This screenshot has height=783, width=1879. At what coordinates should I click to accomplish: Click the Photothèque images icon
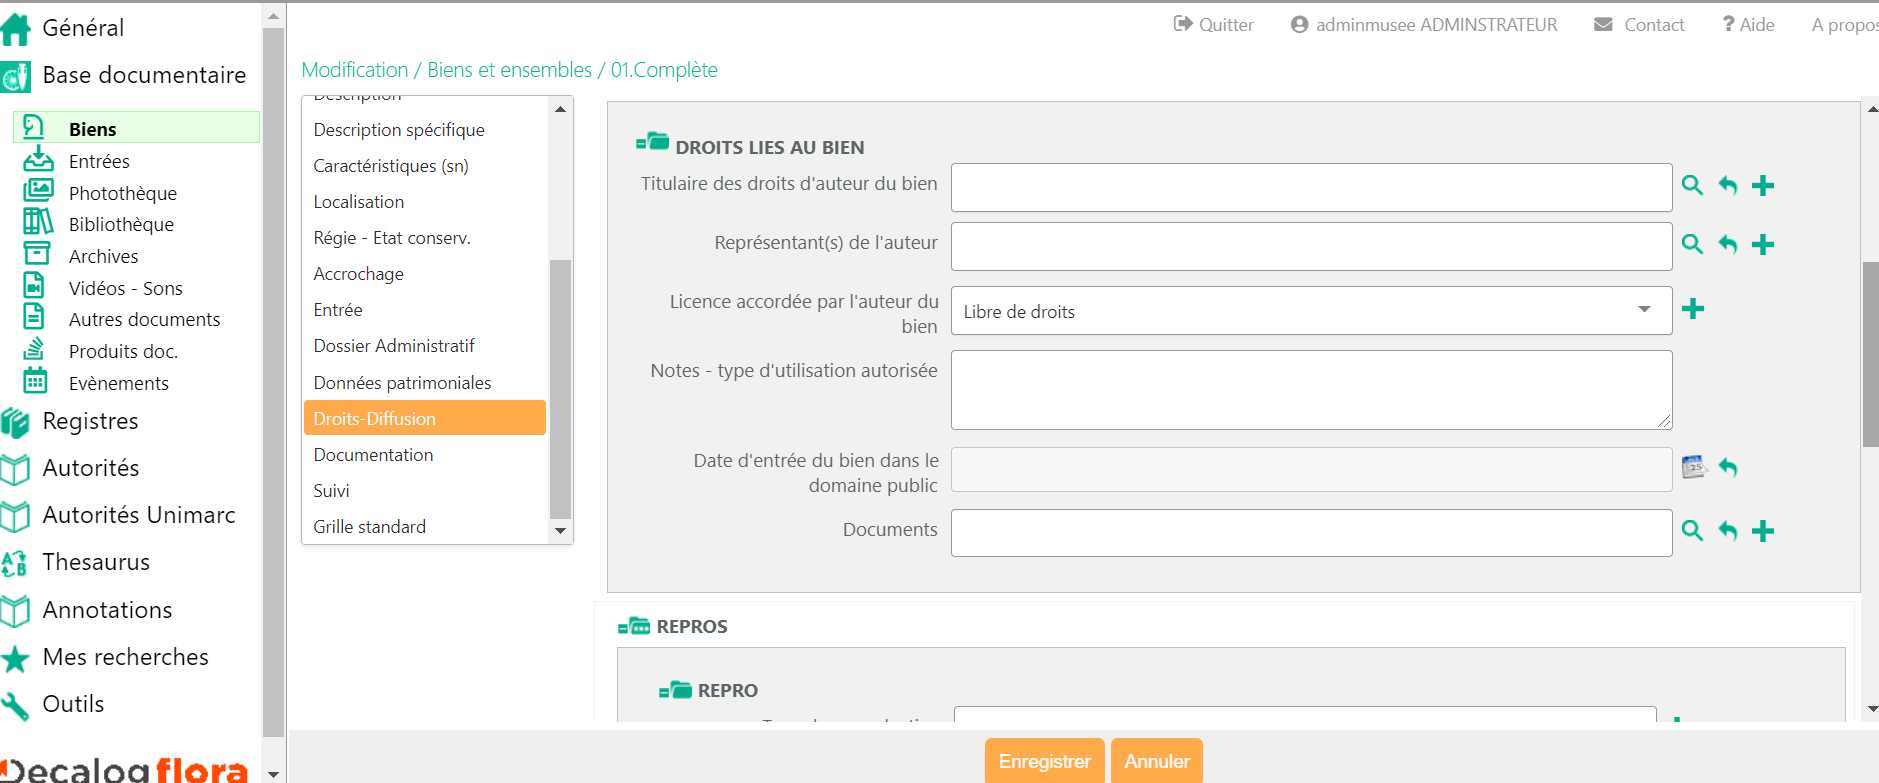click(x=38, y=189)
